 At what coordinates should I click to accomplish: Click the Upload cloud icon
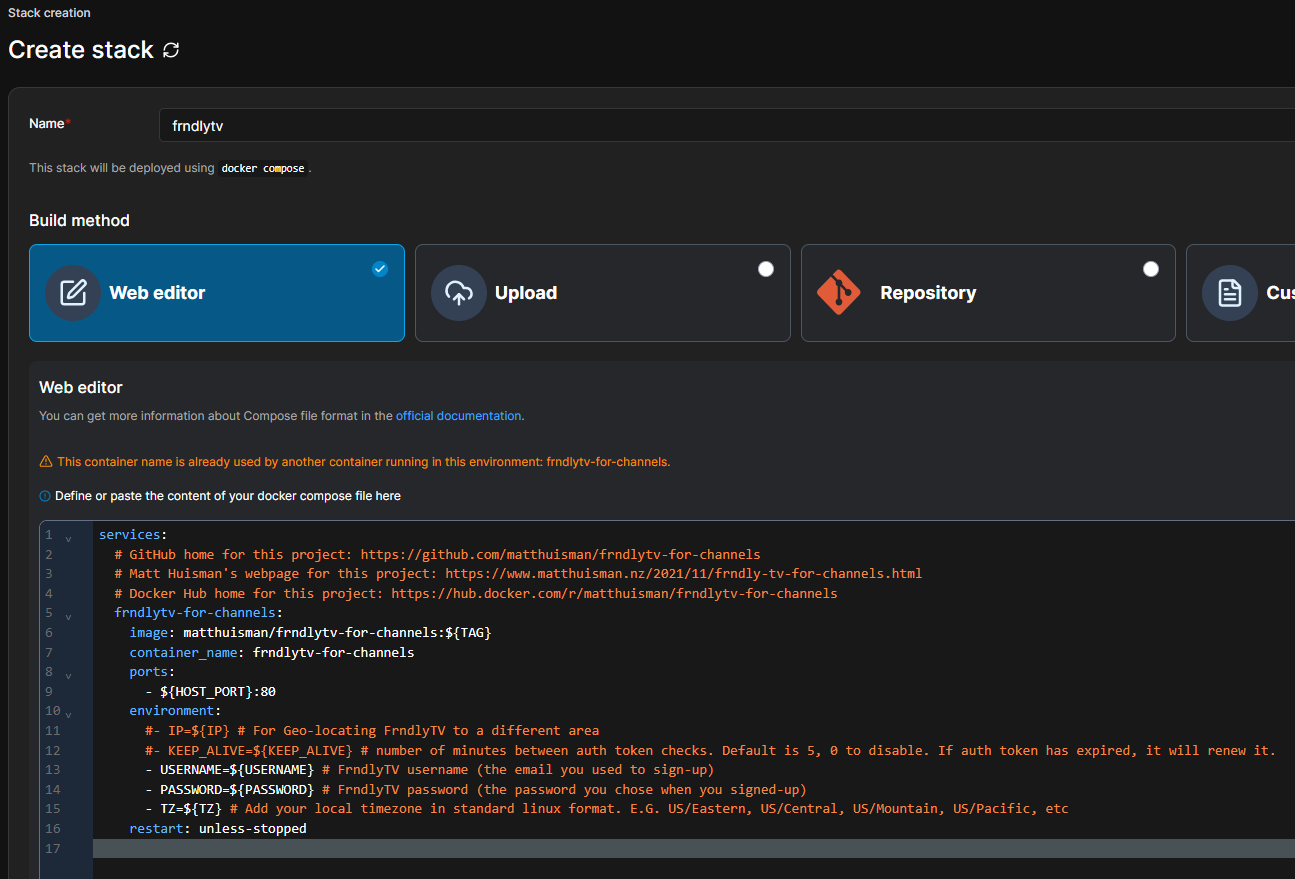click(x=459, y=293)
